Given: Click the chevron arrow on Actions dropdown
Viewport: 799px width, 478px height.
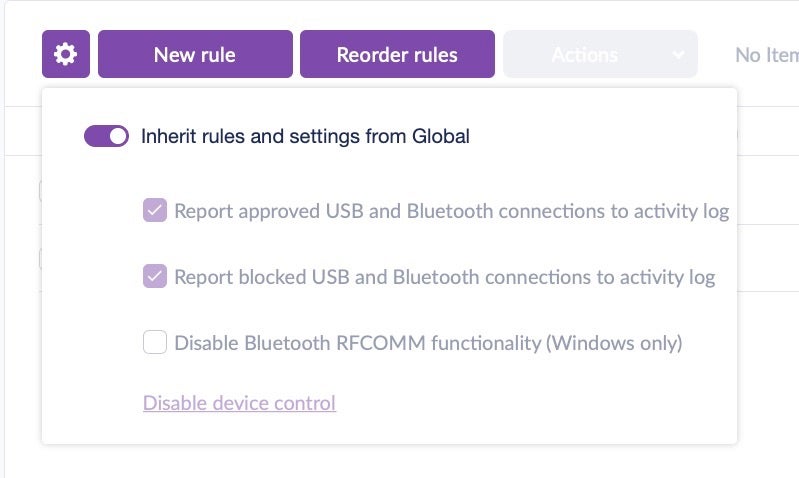Looking at the screenshot, I should [x=679, y=55].
